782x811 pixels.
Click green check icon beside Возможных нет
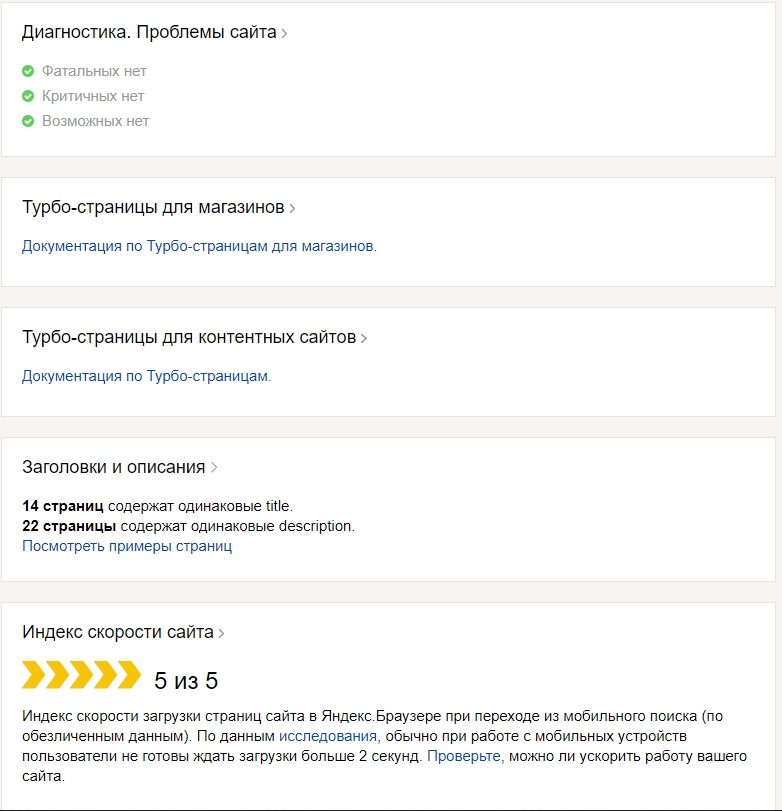coord(28,121)
